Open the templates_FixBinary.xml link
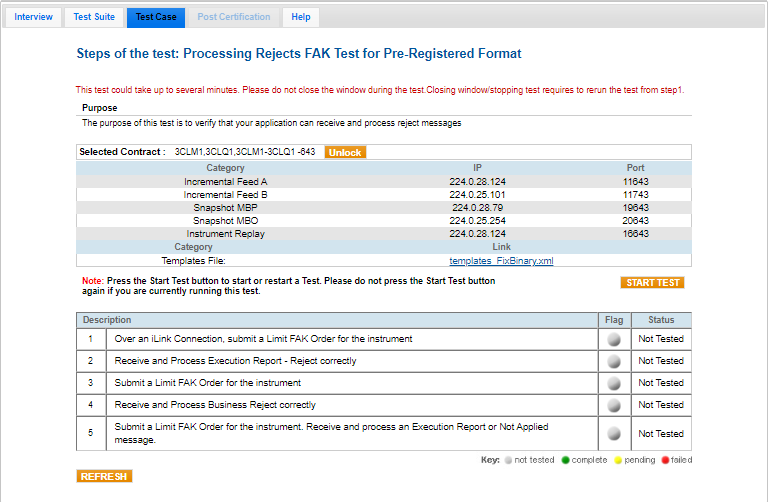Image resolution: width=768 pixels, height=502 pixels. pyautogui.click(x=501, y=260)
